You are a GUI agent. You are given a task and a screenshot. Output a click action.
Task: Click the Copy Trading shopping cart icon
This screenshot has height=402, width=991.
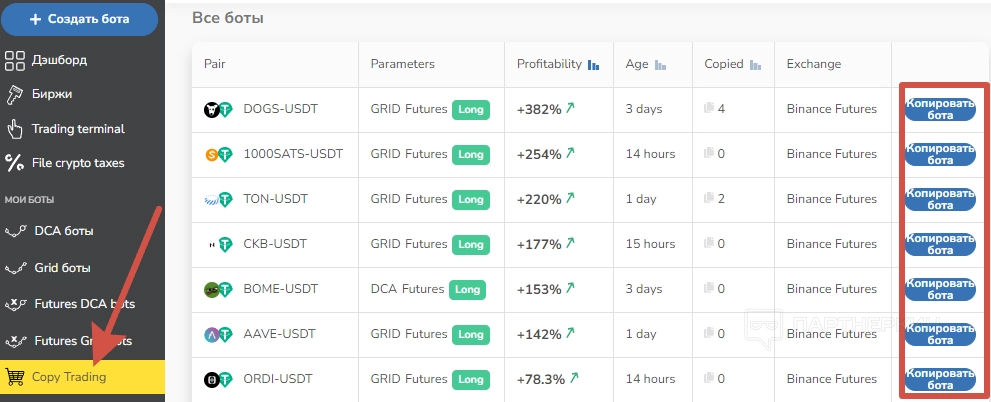click(15, 377)
